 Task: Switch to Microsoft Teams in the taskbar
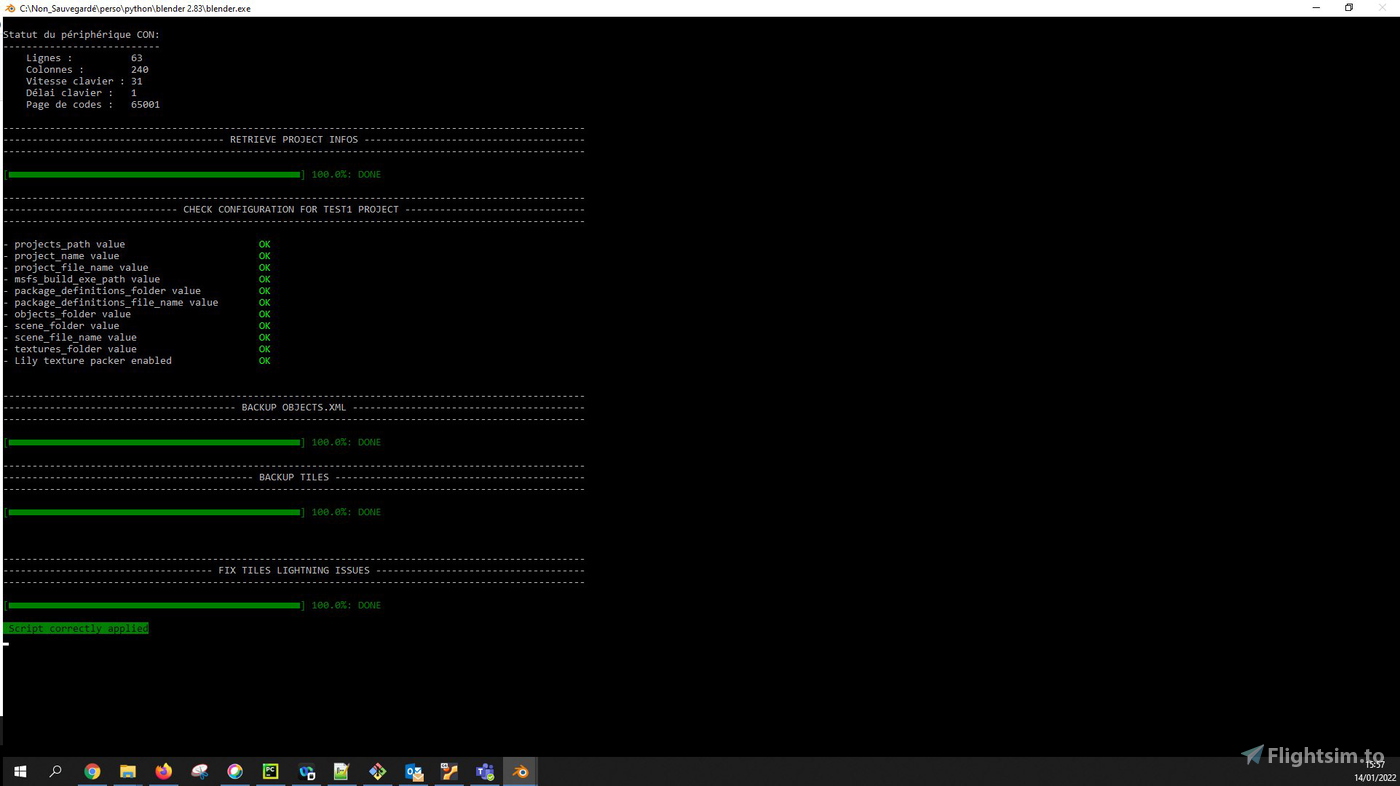coord(485,771)
